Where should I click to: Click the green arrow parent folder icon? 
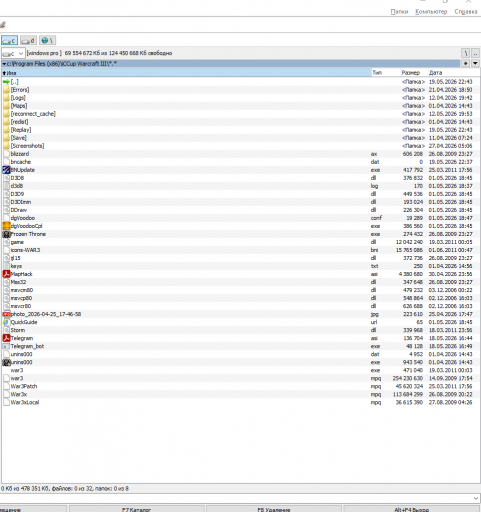coord(6,82)
